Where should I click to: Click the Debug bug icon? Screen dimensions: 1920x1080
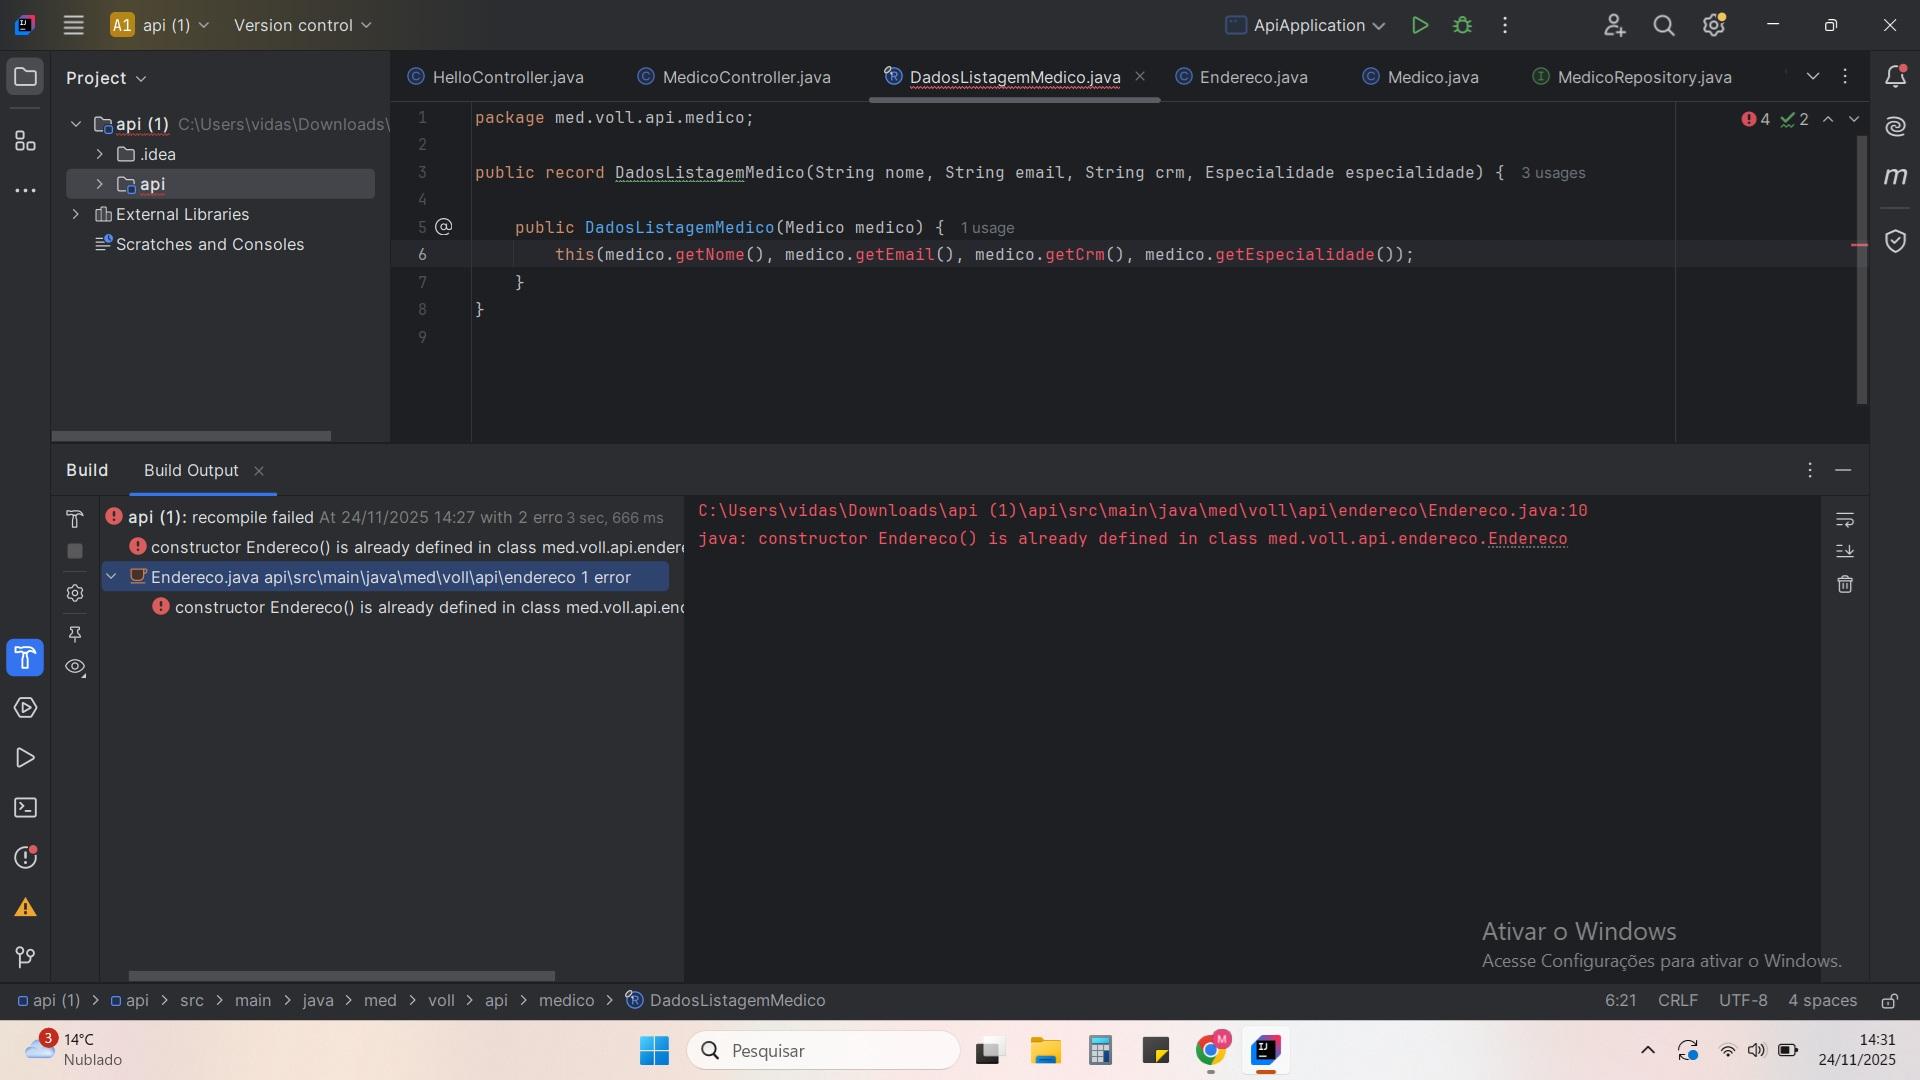tap(1462, 25)
